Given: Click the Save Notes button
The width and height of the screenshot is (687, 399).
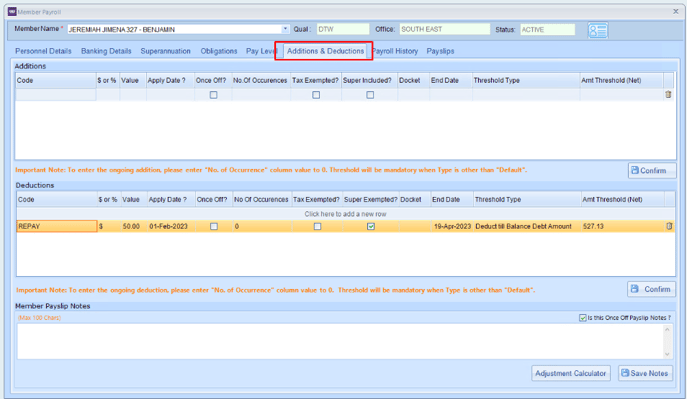Looking at the screenshot, I should [x=645, y=373].
